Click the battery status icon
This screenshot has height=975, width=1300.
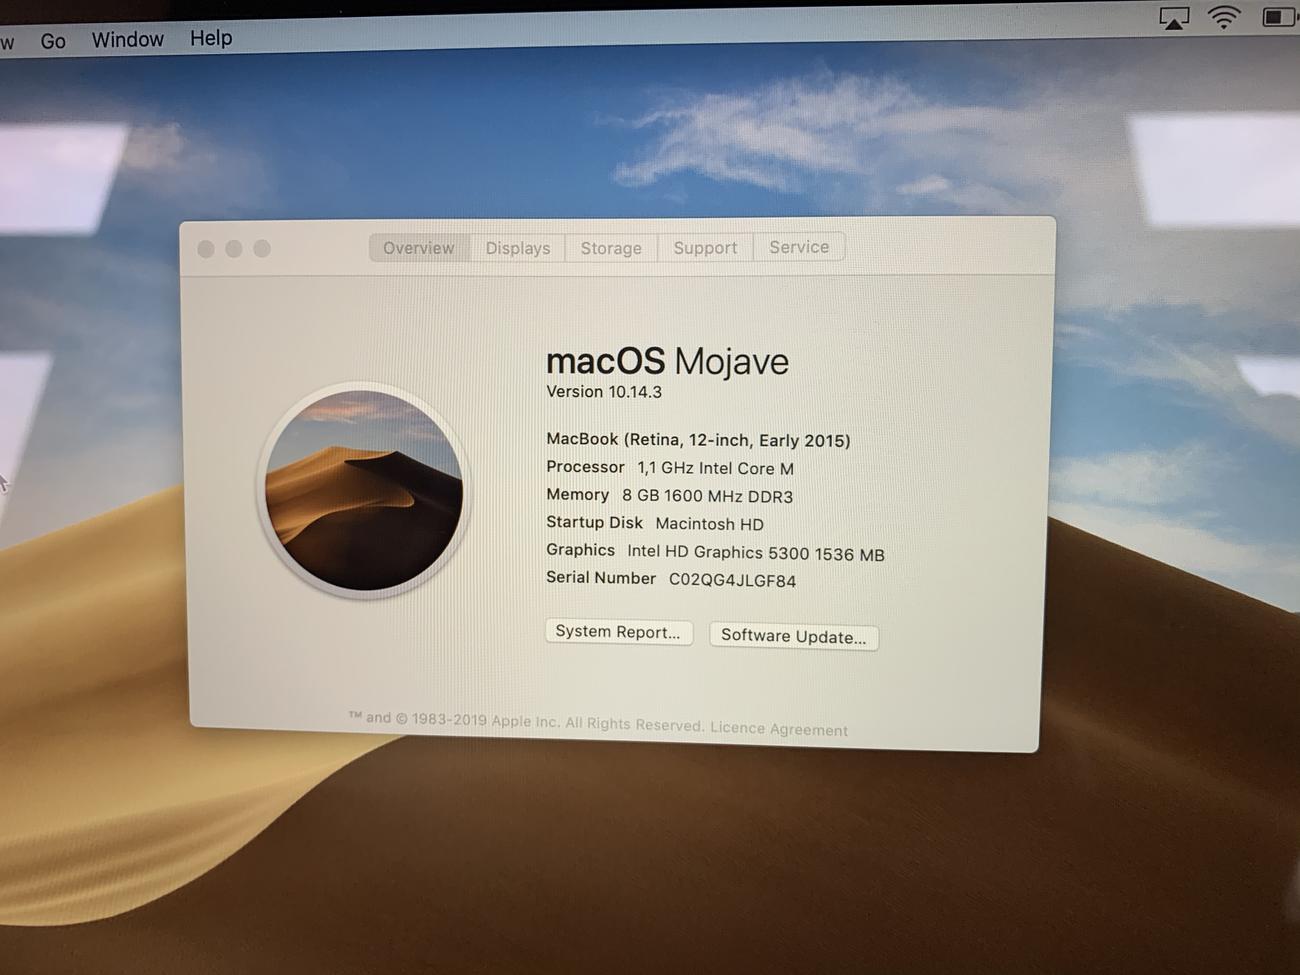pos(1279,16)
